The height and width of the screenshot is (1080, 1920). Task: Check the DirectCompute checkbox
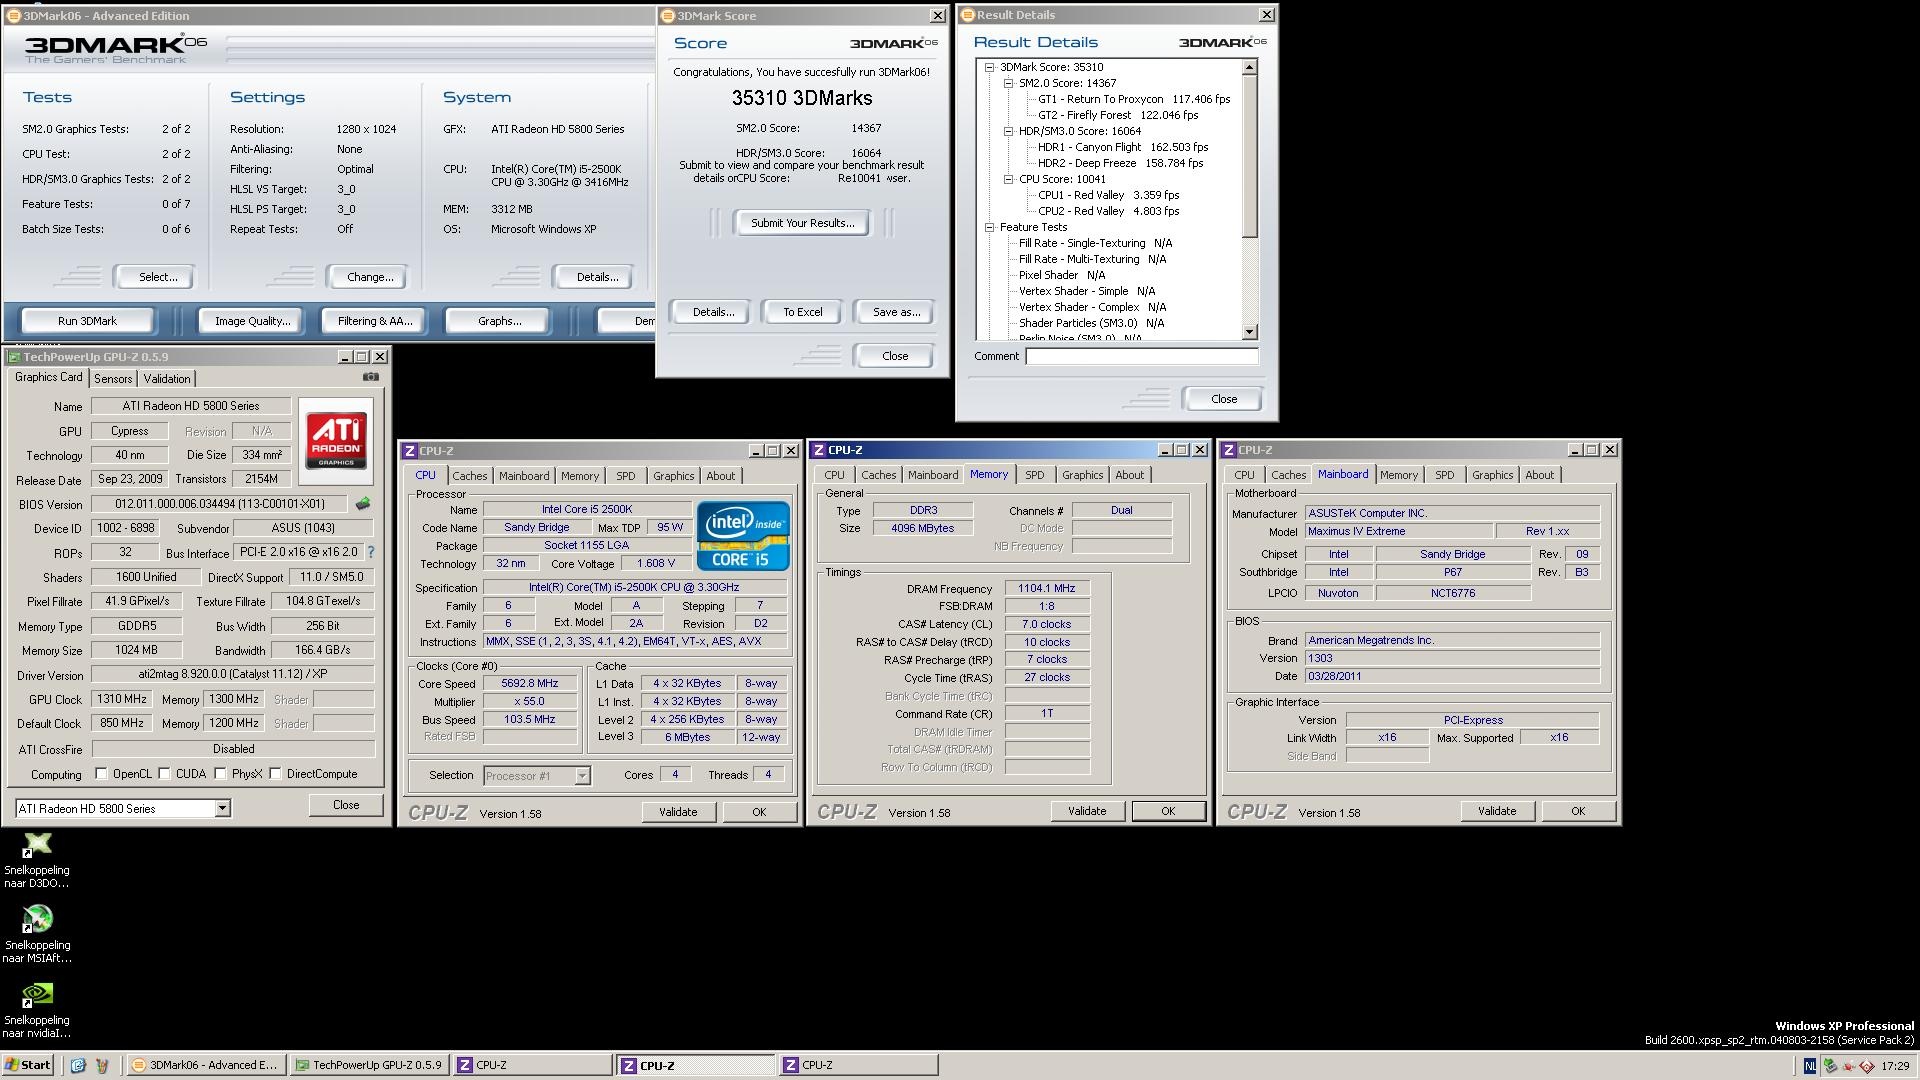pyautogui.click(x=275, y=774)
